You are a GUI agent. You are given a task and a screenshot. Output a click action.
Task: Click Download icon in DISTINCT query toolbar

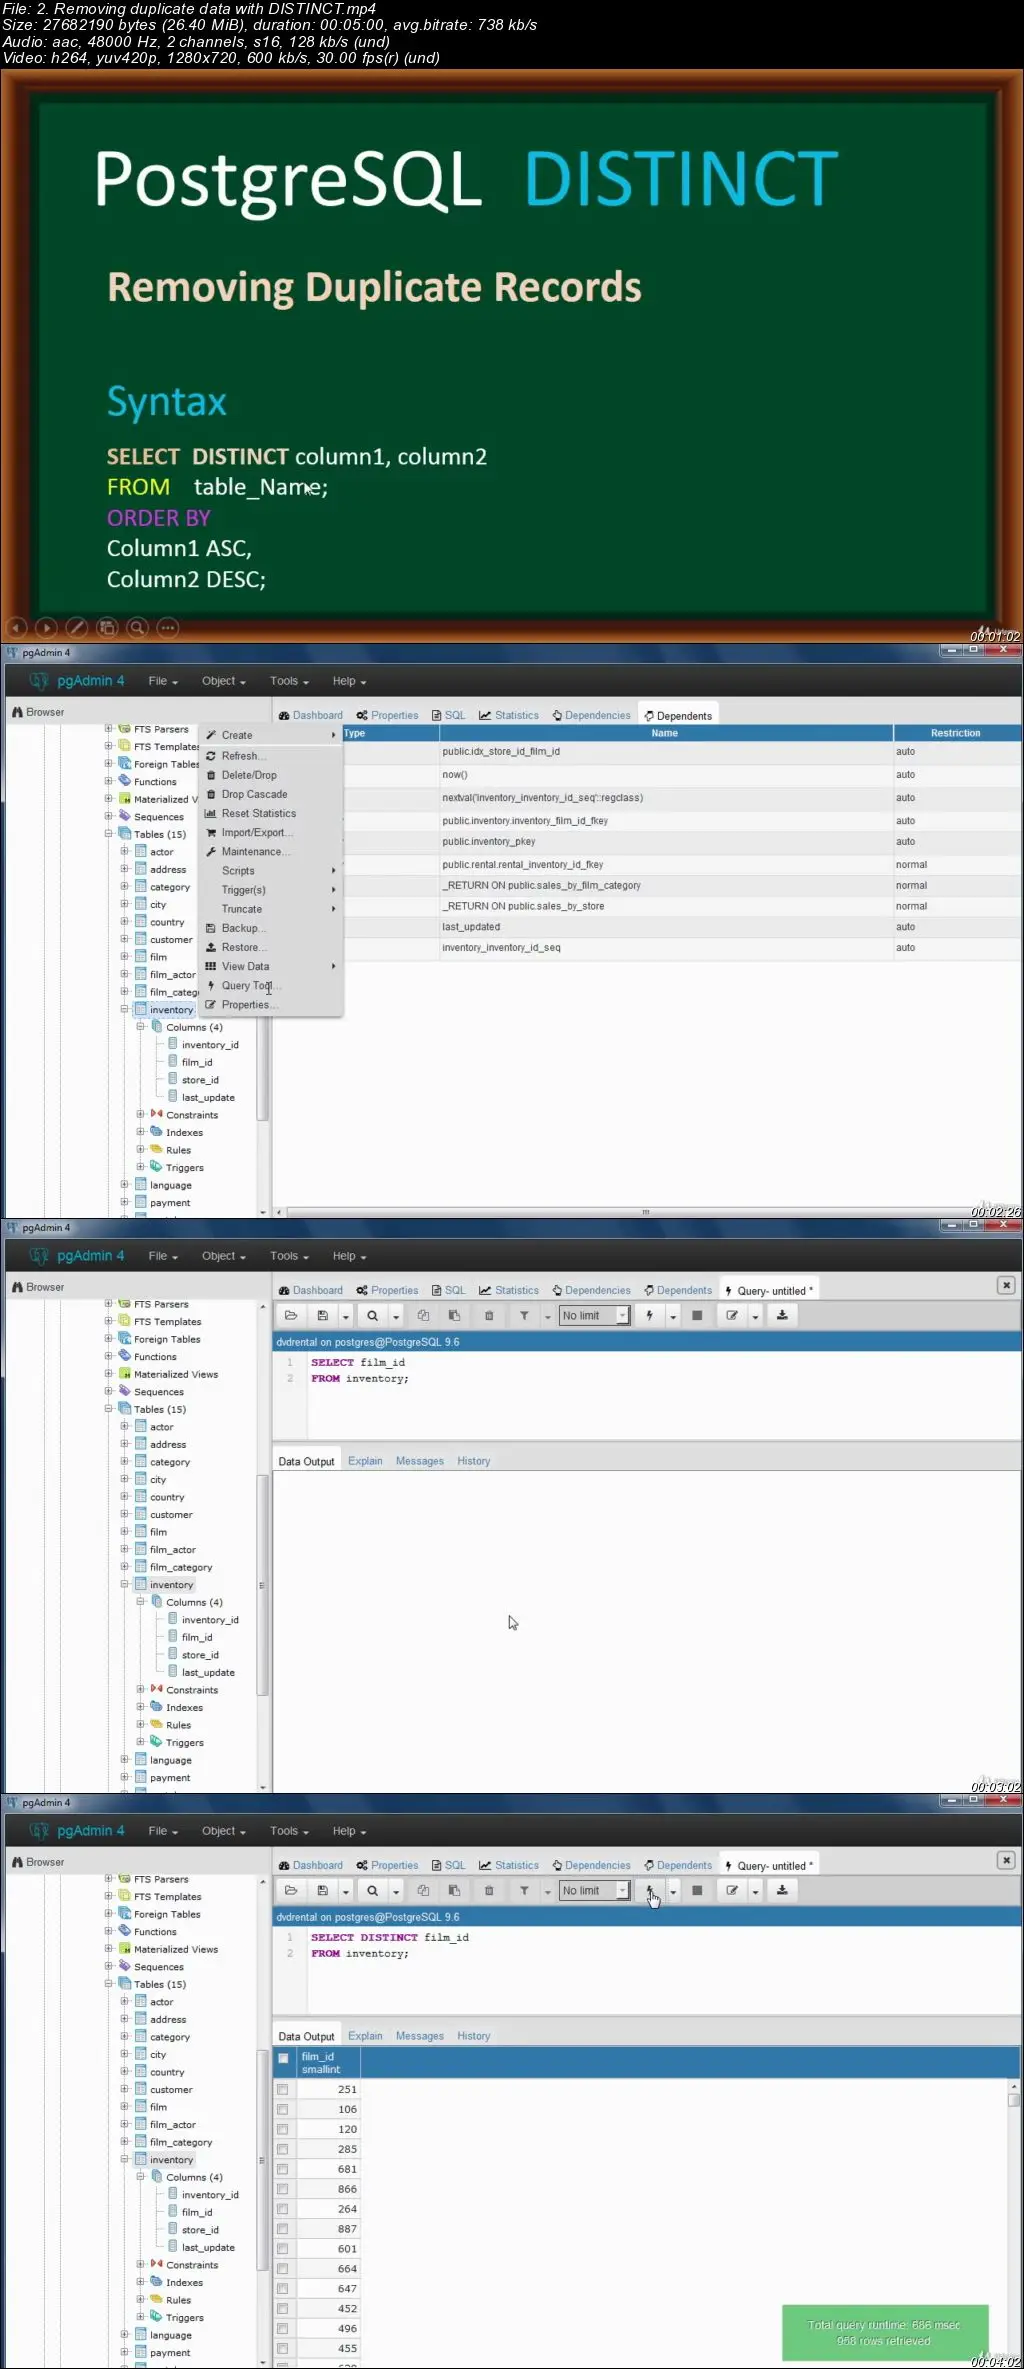(782, 1890)
